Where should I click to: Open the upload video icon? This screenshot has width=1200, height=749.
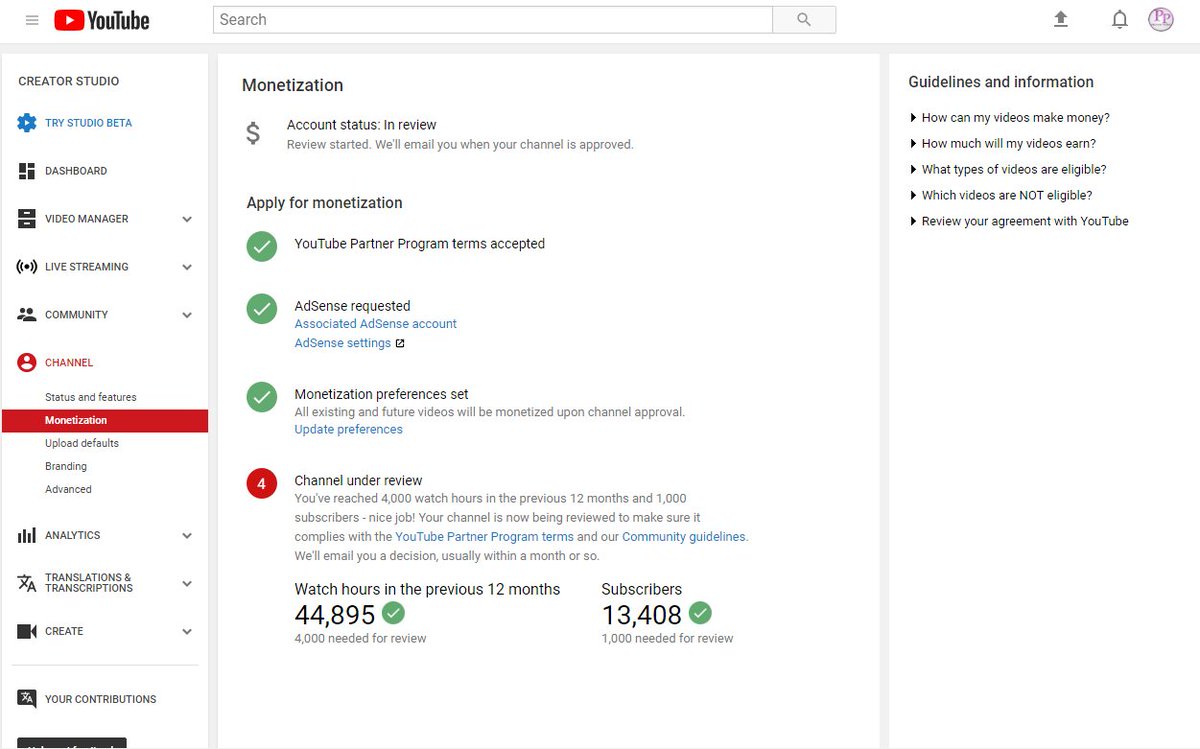(x=1061, y=19)
